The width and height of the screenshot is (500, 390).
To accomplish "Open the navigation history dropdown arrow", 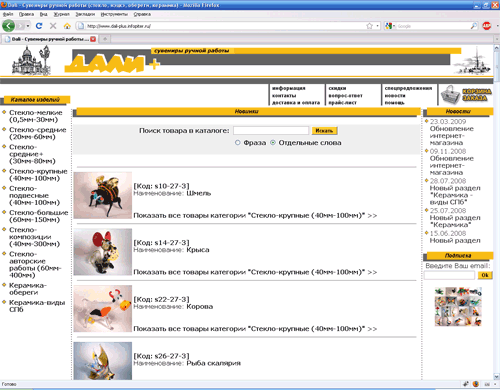I will [x=28, y=26].
